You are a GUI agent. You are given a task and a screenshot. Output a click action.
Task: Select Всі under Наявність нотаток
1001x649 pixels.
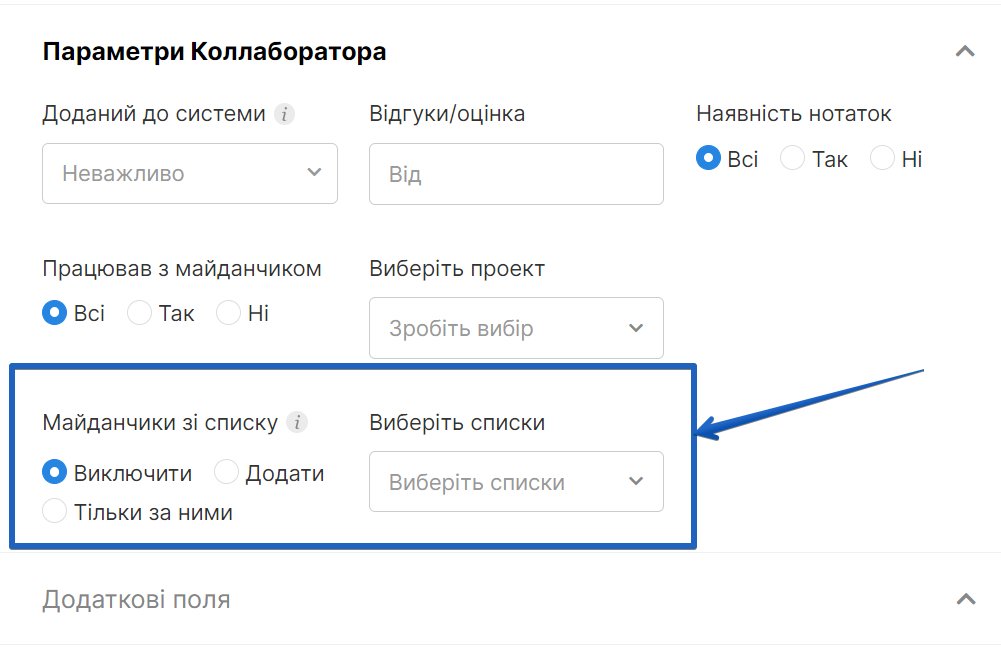[x=709, y=159]
